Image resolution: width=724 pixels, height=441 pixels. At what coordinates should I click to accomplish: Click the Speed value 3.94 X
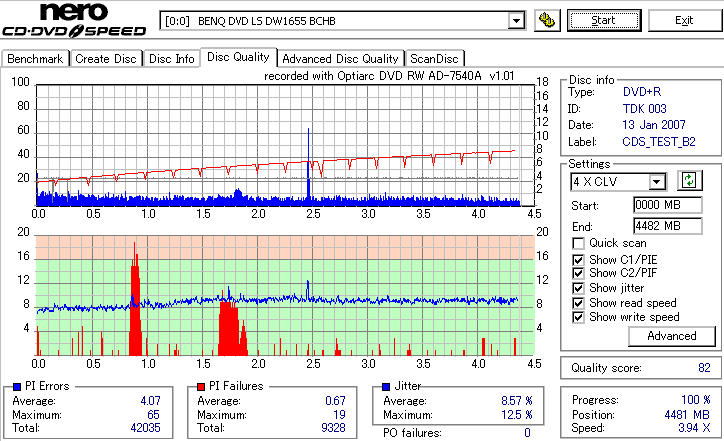click(x=694, y=428)
